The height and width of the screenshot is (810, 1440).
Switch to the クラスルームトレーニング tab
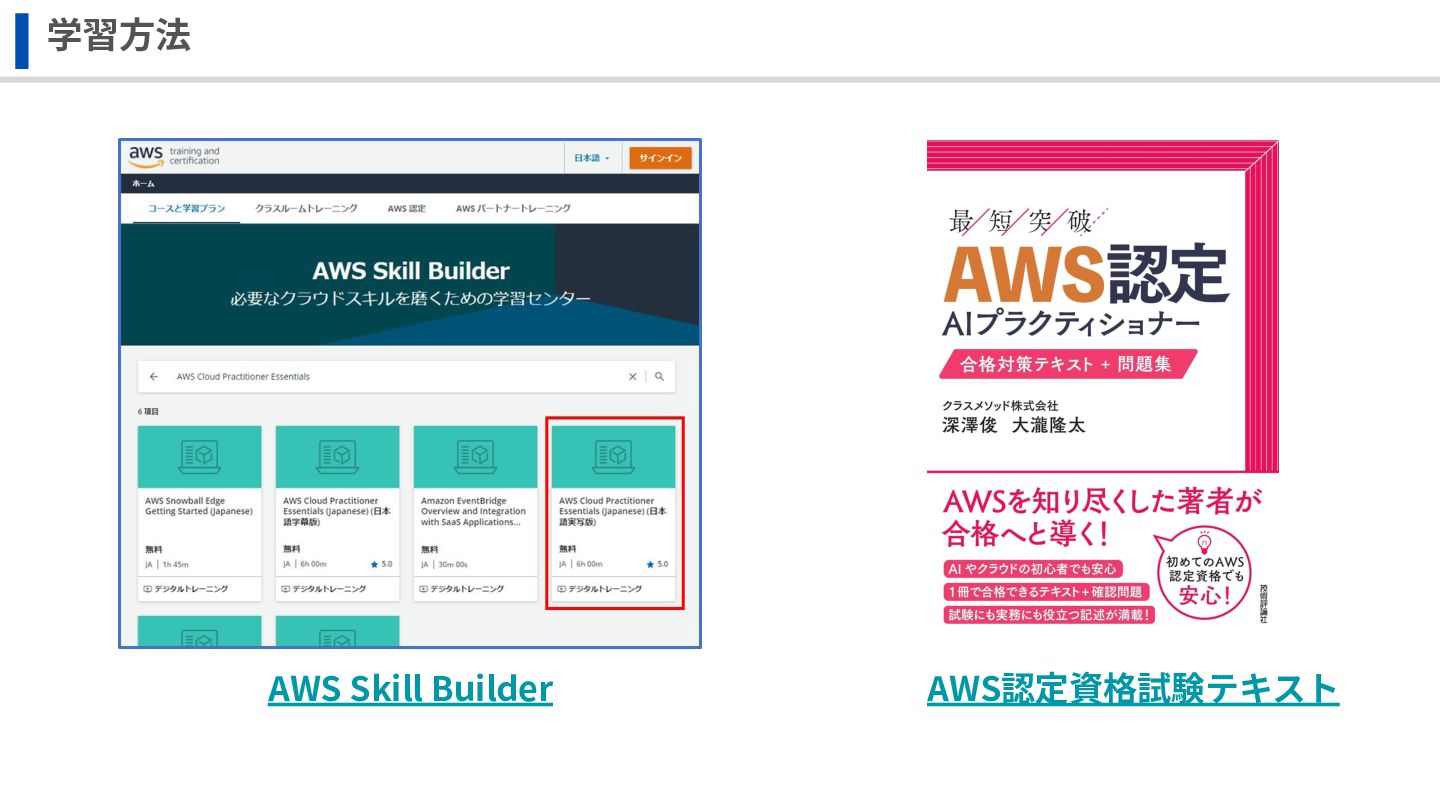pyautogui.click(x=306, y=208)
